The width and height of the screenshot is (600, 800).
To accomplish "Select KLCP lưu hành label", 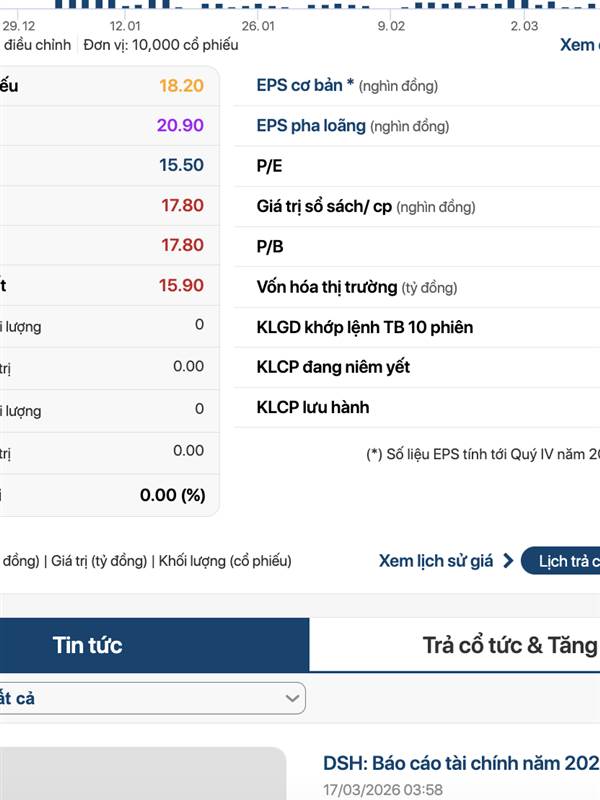I will [x=312, y=407].
